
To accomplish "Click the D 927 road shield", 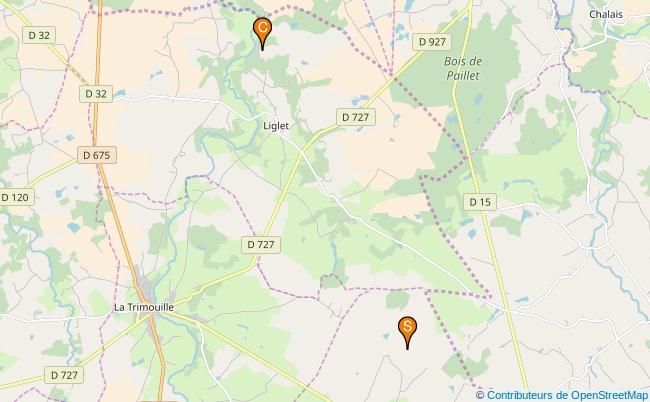I will pyautogui.click(x=432, y=42).
